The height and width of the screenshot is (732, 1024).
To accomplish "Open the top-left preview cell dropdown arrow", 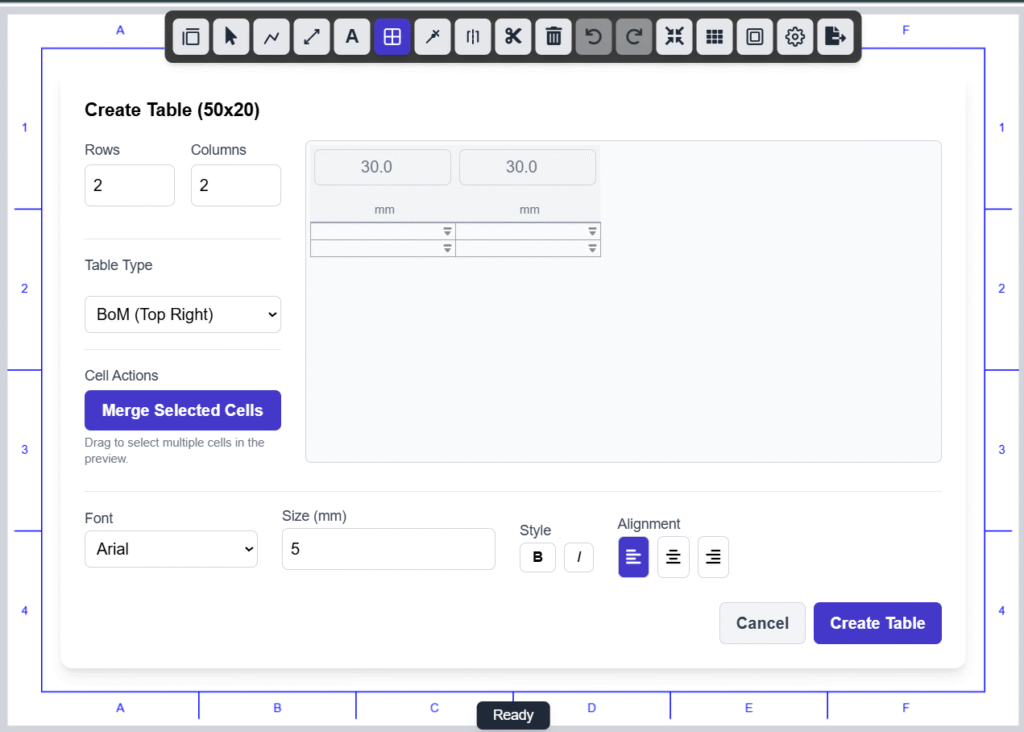I will click(x=448, y=231).
